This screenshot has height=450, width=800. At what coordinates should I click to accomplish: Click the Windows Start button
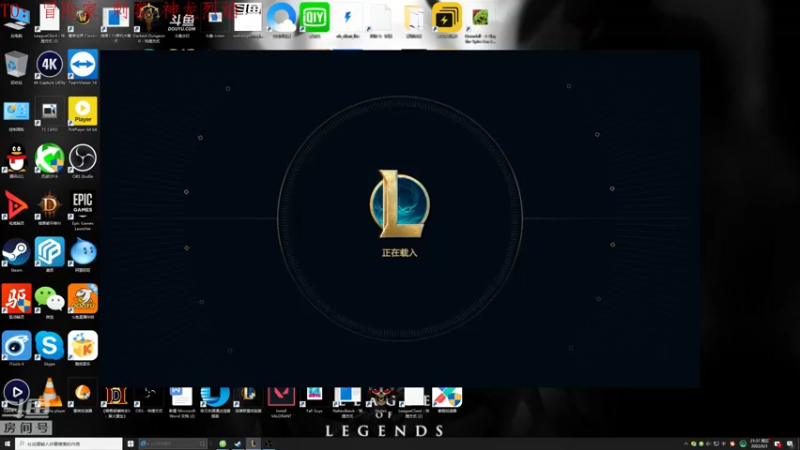click(x=7, y=444)
